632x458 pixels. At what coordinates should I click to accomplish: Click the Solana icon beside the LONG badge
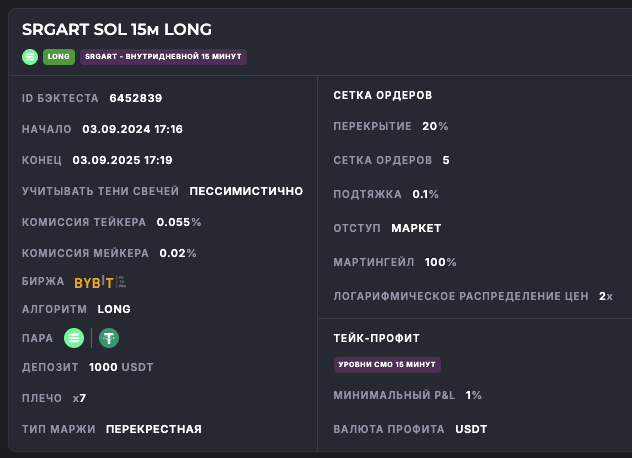point(30,57)
